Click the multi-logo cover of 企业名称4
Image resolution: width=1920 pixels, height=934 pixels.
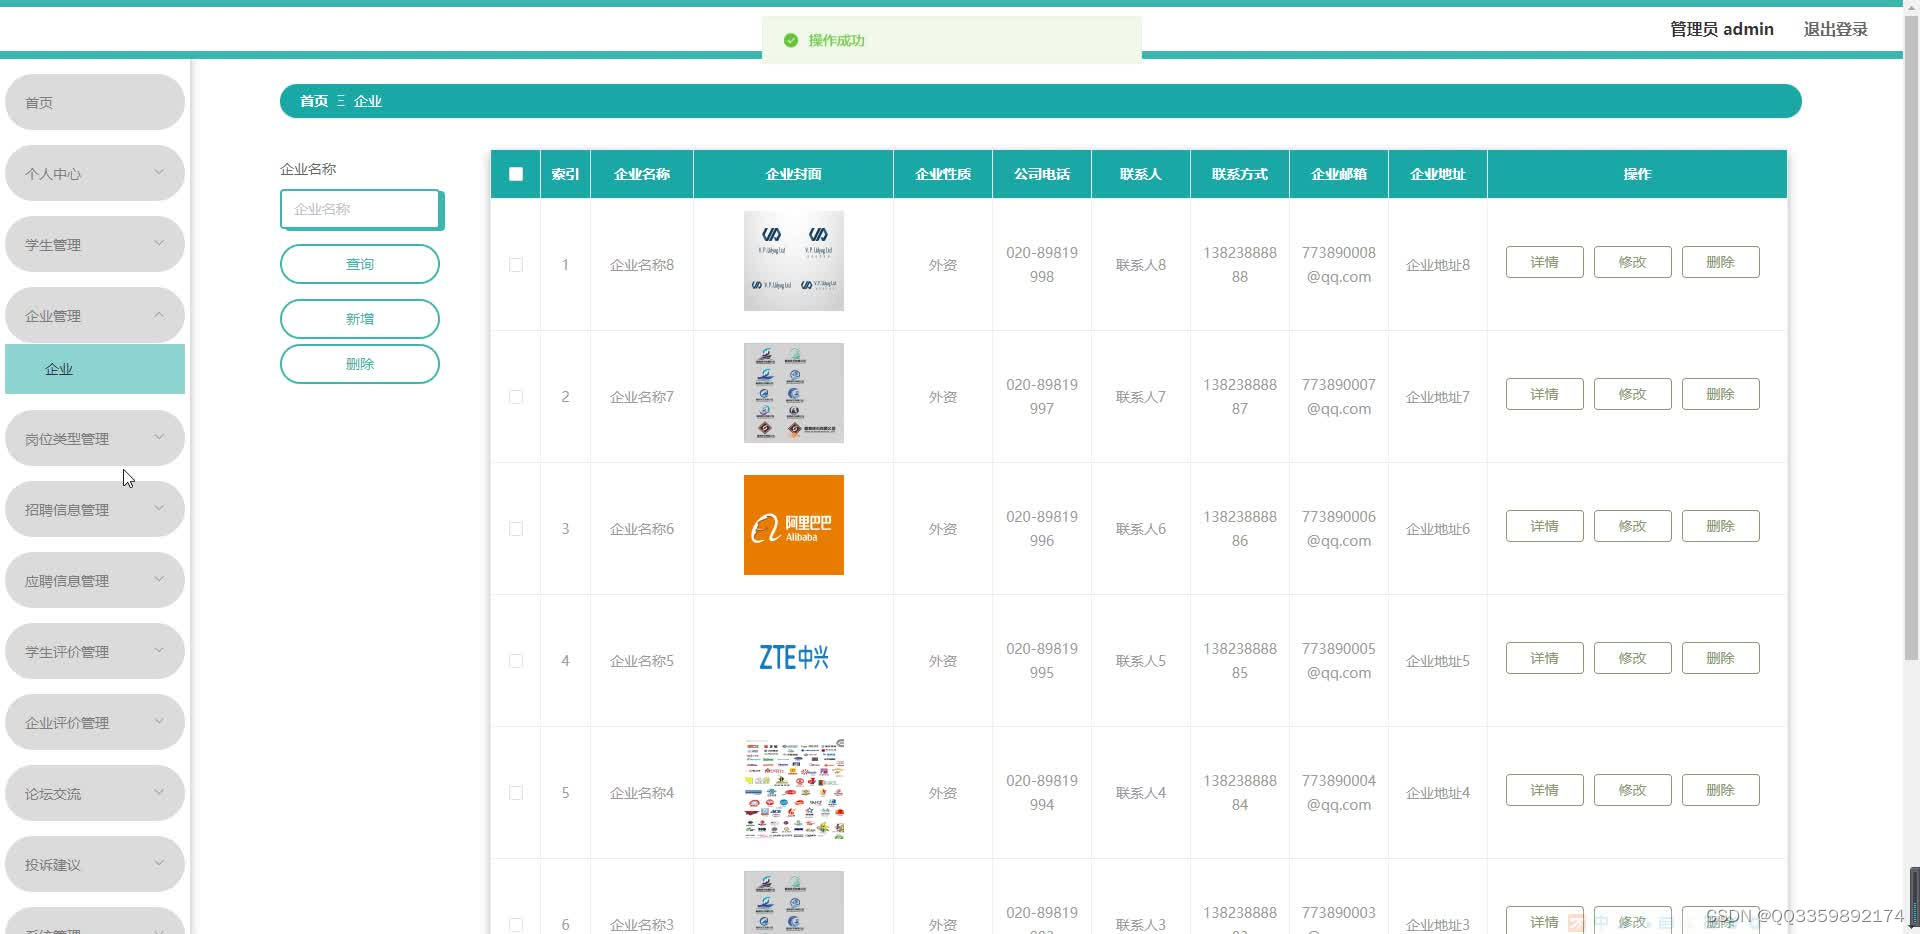click(794, 789)
